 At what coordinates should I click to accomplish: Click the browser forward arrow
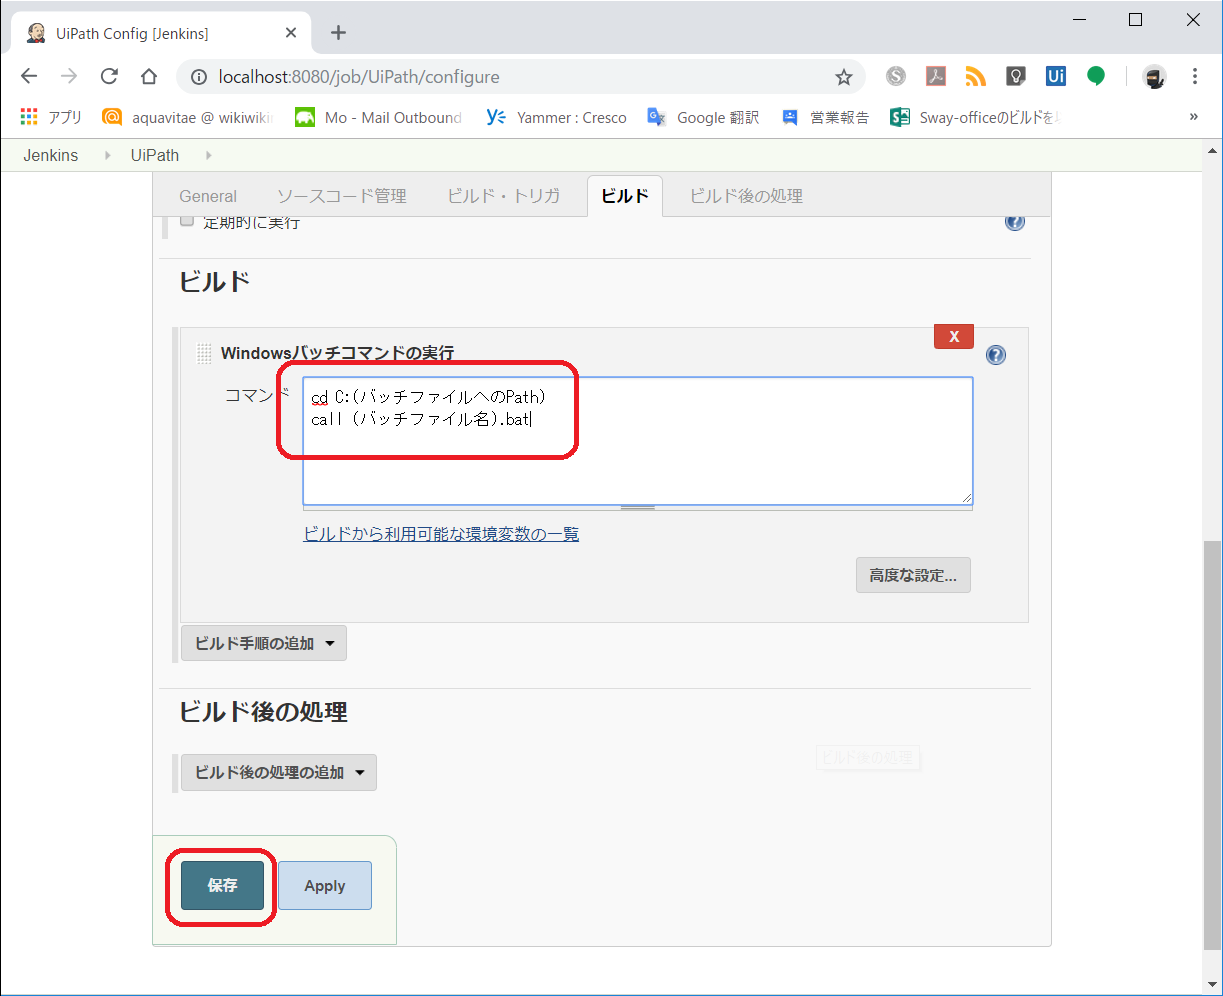(69, 77)
